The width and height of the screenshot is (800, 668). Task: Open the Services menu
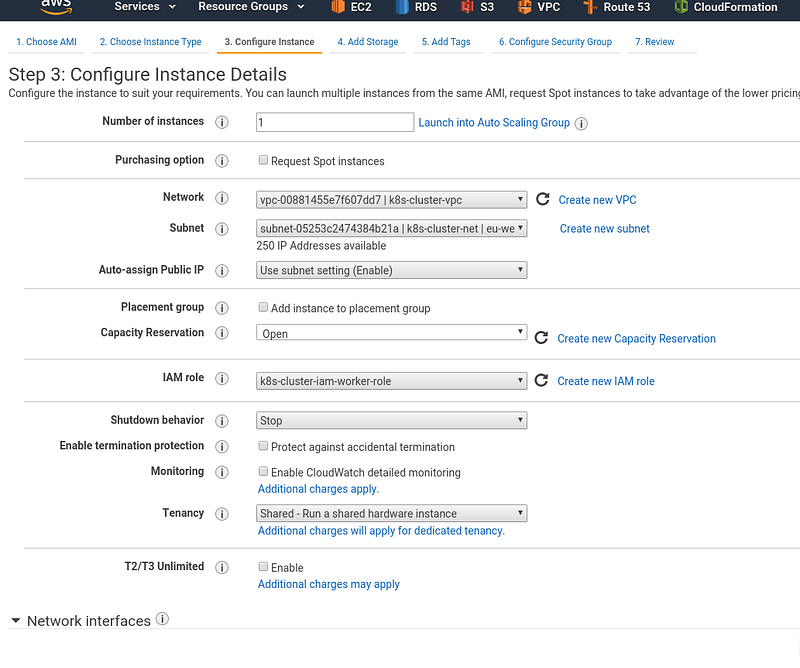[x=145, y=7]
